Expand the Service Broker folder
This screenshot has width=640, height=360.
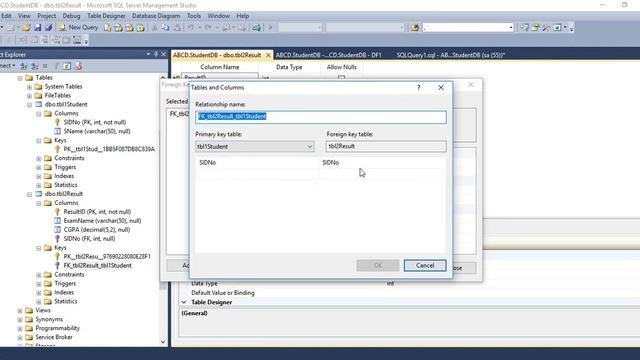pos(20,338)
